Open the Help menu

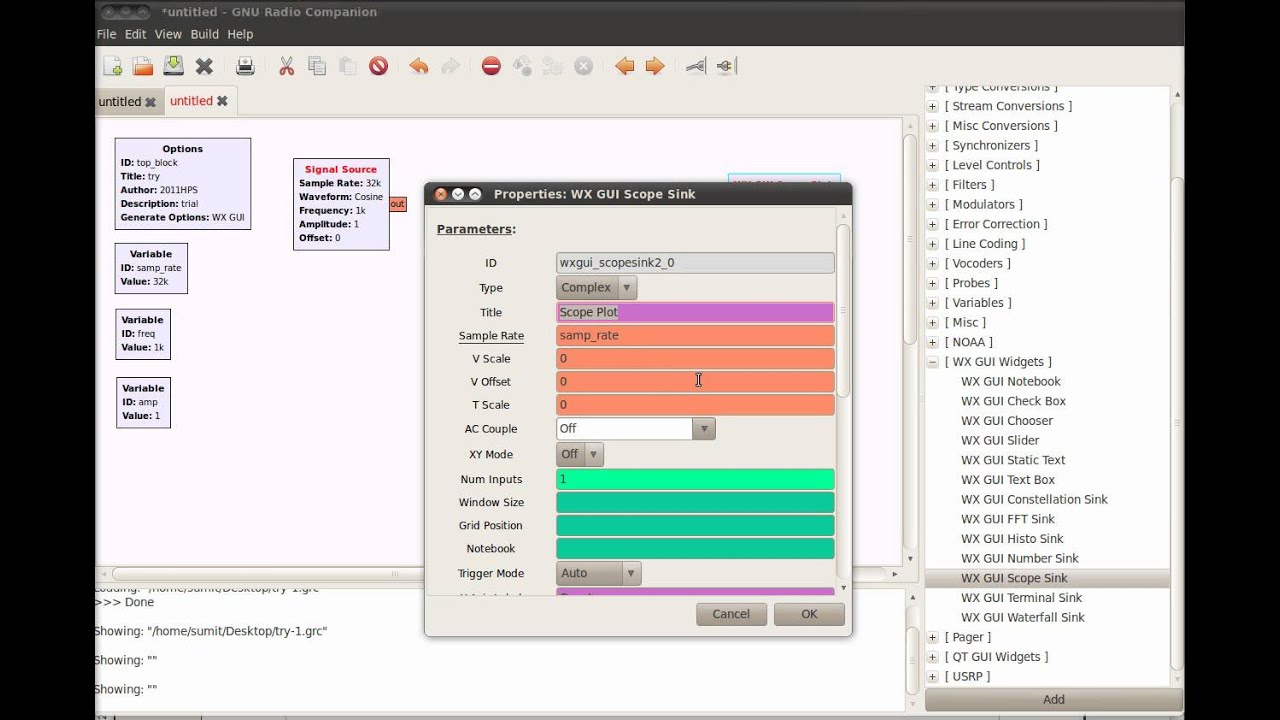point(240,34)
